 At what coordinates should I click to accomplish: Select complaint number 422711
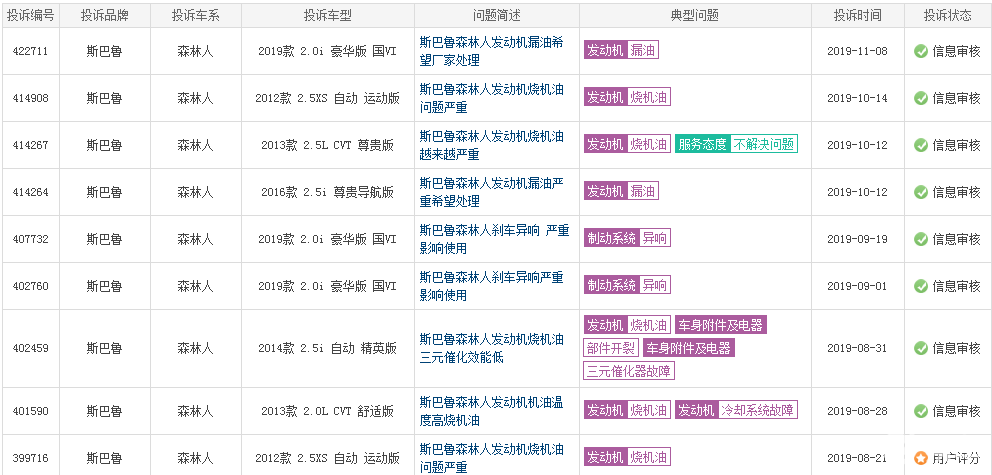30,52
